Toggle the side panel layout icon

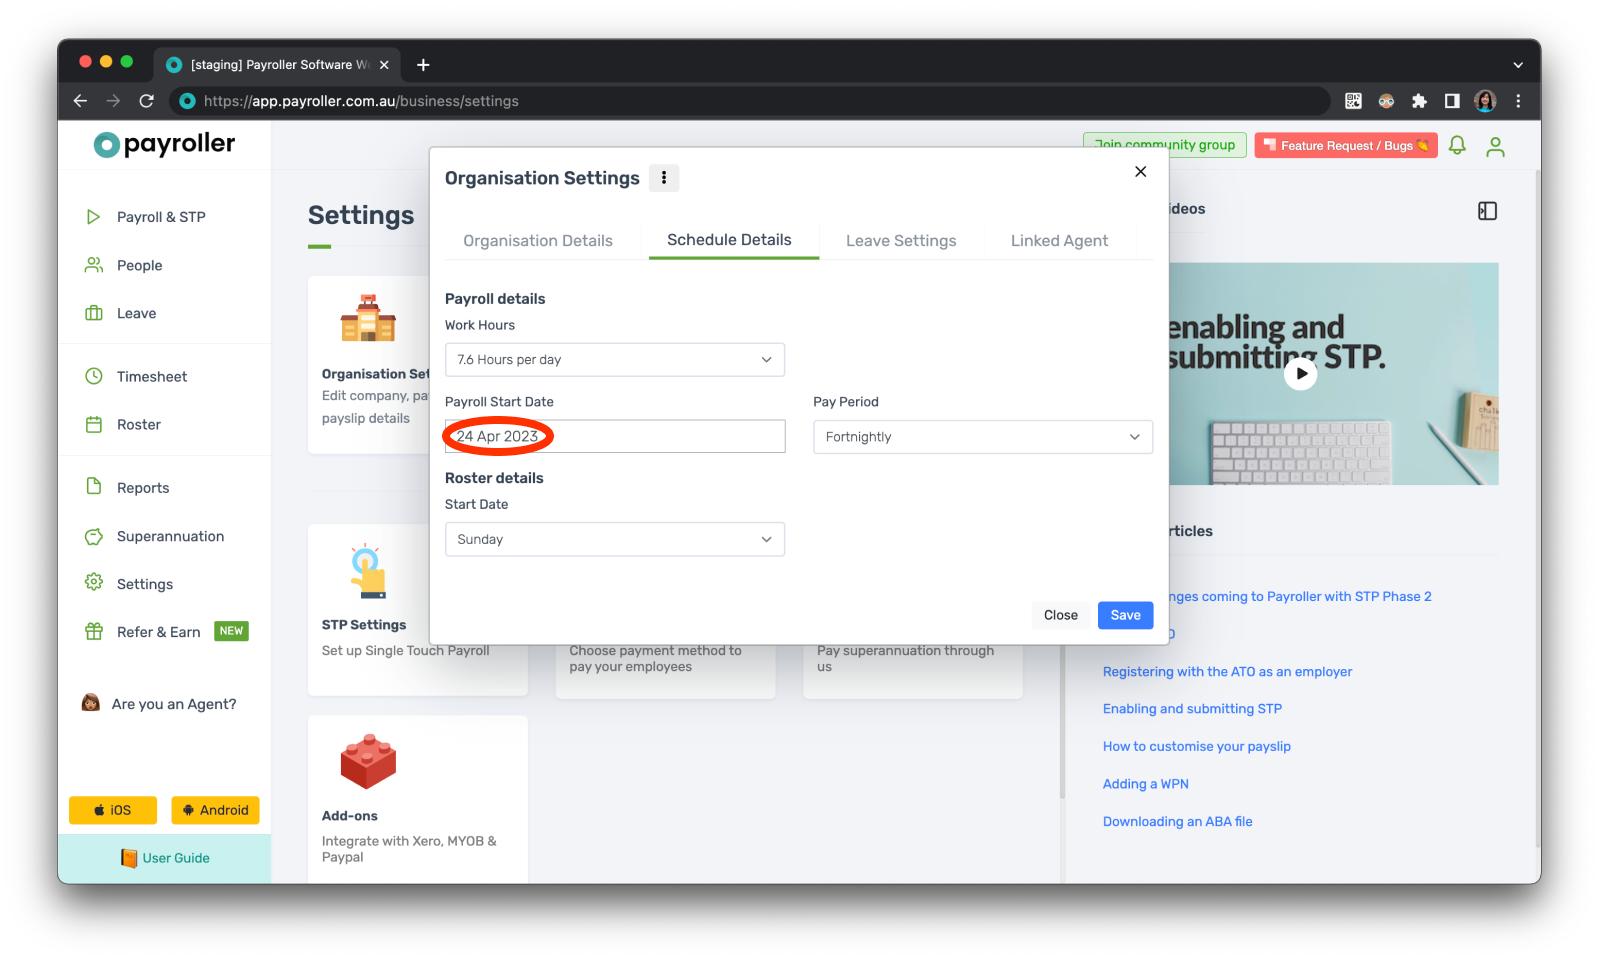click(x=1487, y=211)
